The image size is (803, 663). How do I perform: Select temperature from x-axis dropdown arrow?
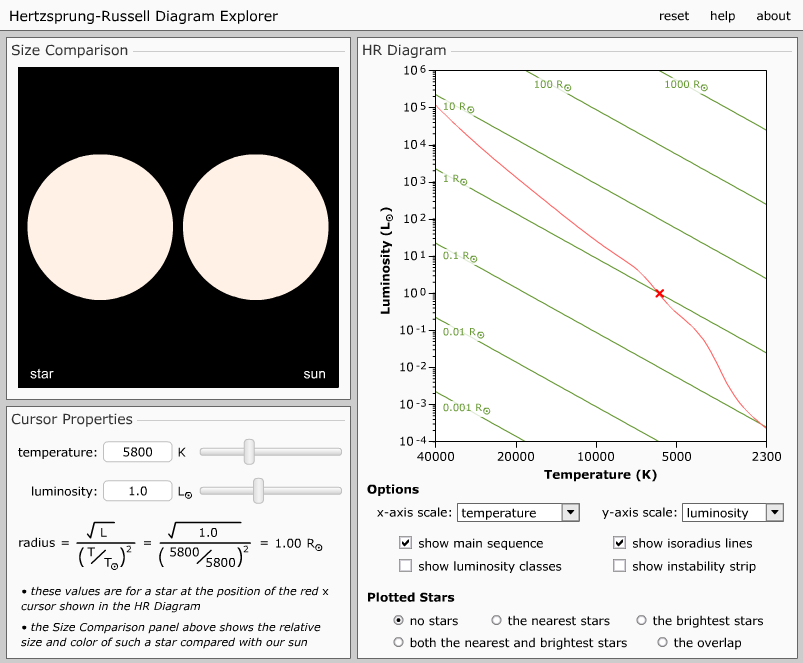tap(570, 512)
